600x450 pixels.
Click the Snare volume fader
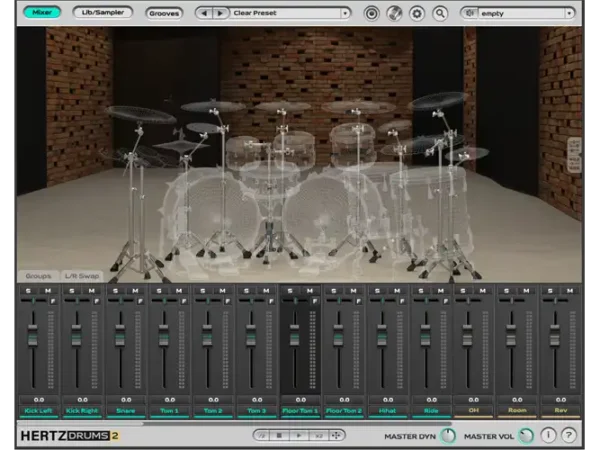coord(120,335)
